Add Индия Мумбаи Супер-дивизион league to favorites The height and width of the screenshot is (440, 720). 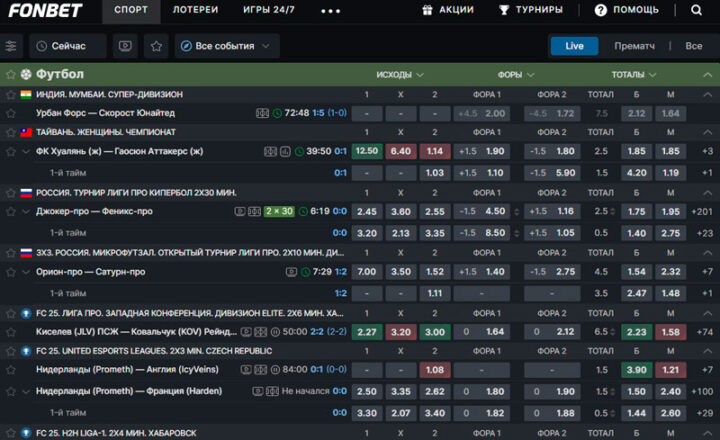(11, 94)
